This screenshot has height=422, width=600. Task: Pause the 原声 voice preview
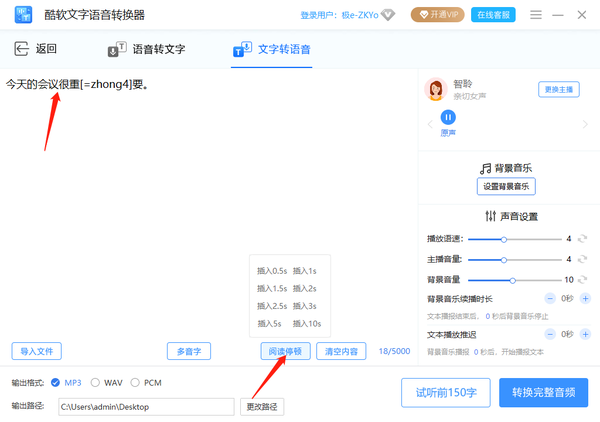(448, 117)
